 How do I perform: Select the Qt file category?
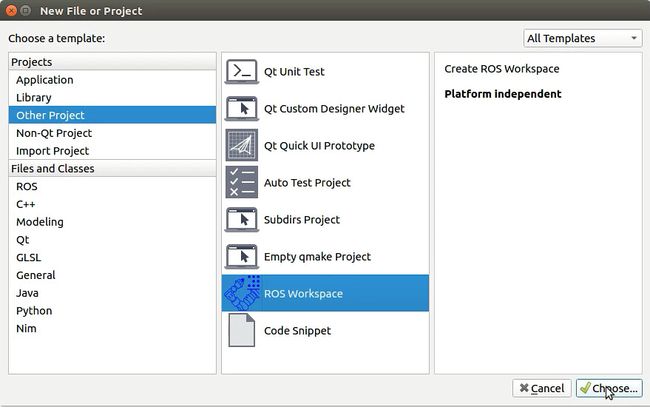(112, 240)
